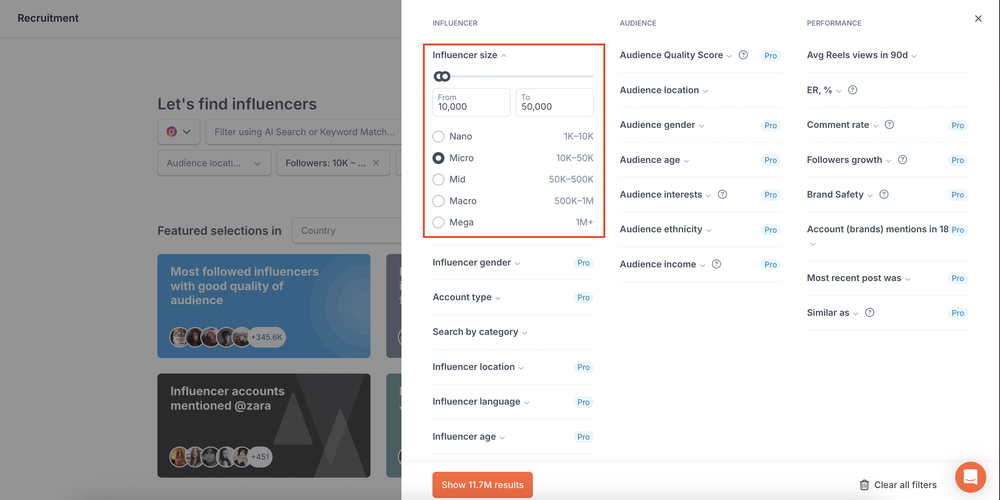Screen dimensions: 1000x500
Task: Expand the Audience location filter
Action: click(x=664, y=91)
